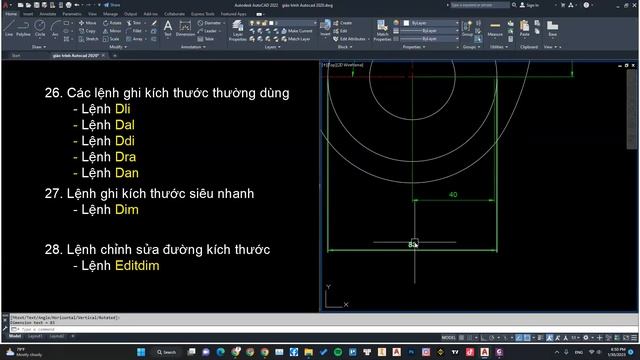Click the Mirror command
The height and width of the screenshot is (360, 640).
click(112, 31)
